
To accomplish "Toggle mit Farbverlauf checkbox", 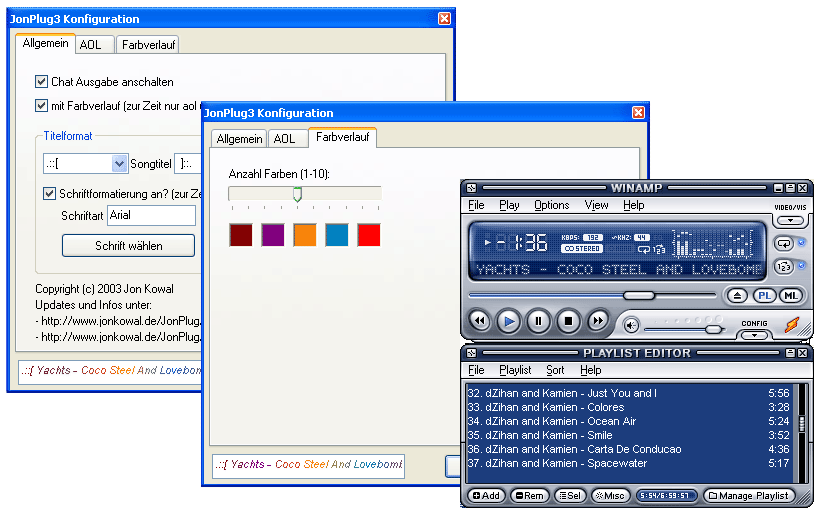I will [41, 105].
